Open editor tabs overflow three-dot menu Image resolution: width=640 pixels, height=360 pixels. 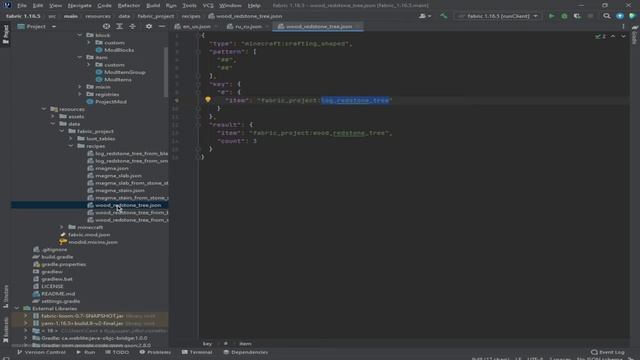click(x=623, y=27)
